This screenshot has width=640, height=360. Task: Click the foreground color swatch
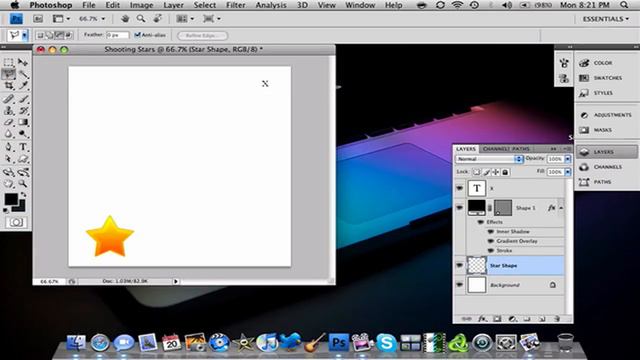11,199
